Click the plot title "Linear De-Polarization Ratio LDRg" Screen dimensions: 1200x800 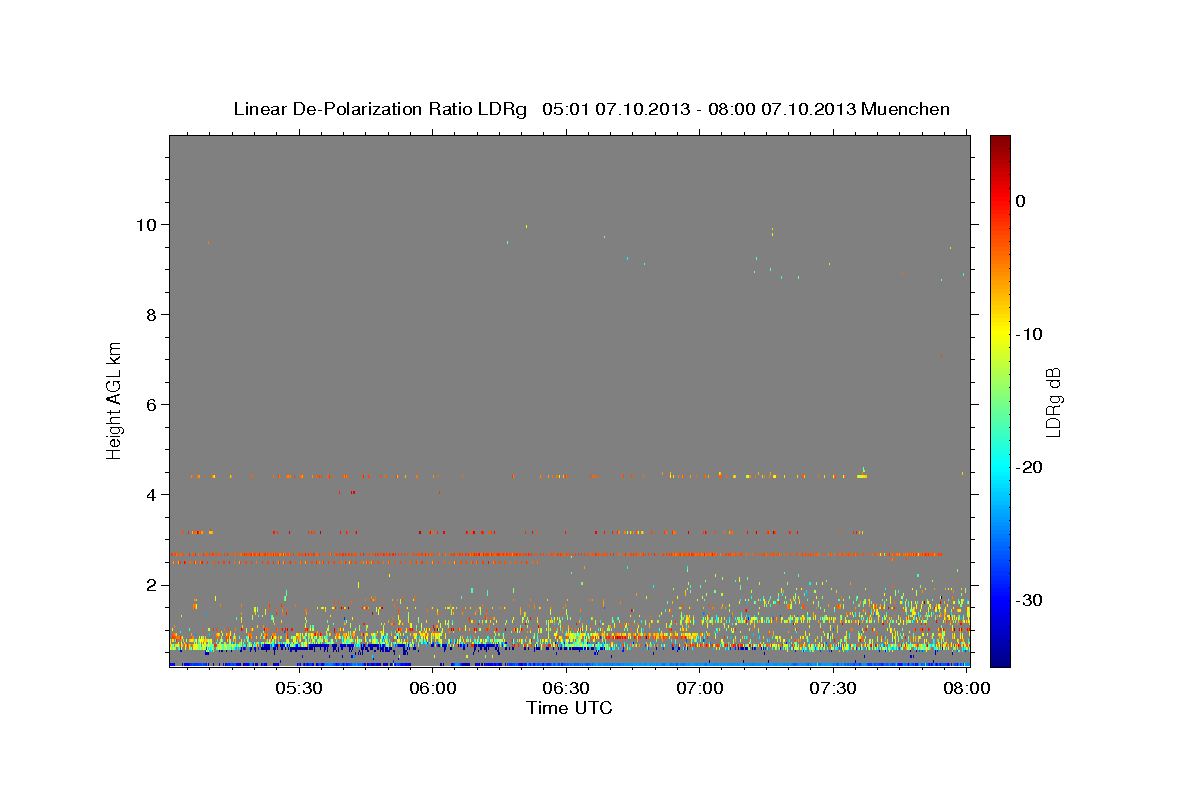coord(379,109)
